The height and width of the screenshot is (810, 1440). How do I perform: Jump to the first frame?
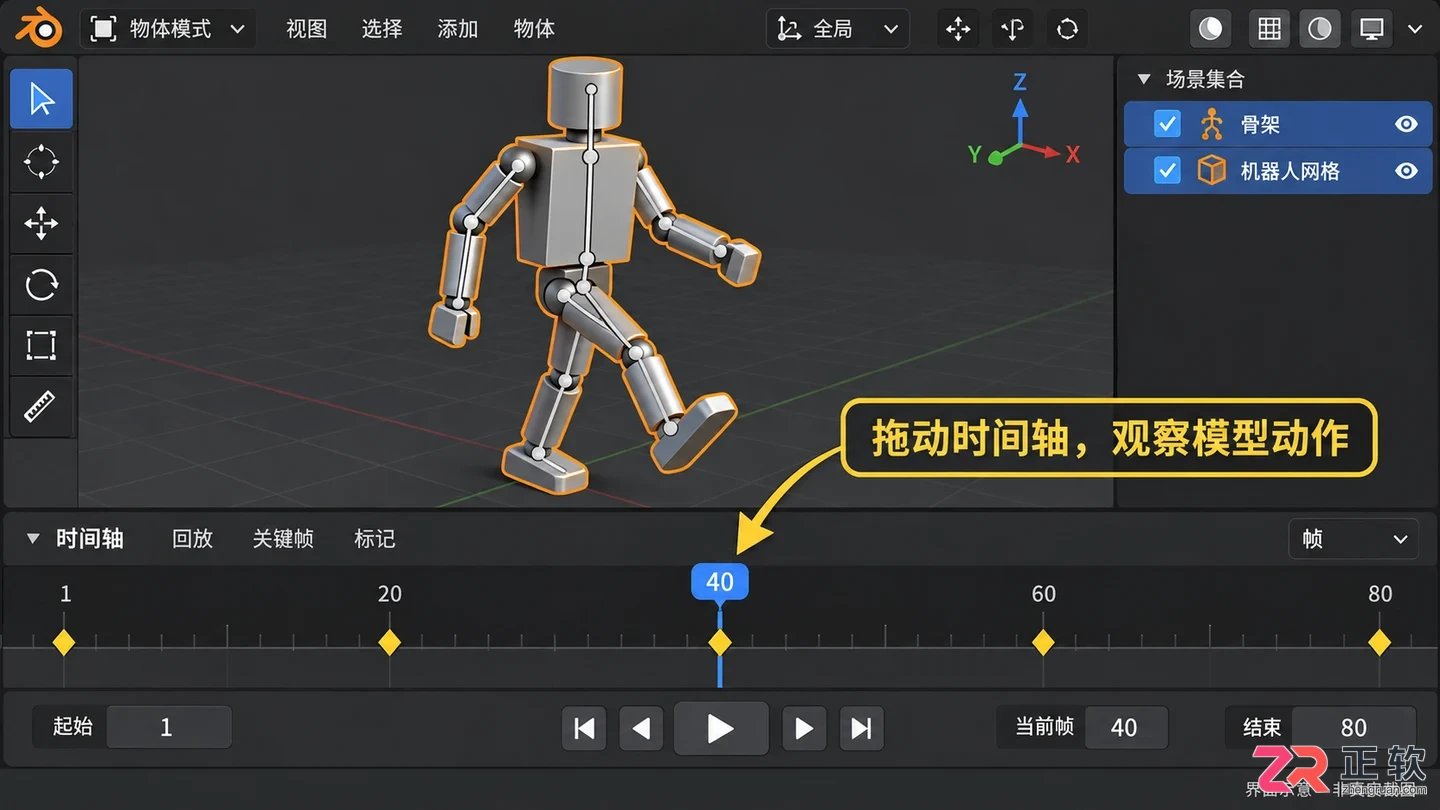pos(585,728)
